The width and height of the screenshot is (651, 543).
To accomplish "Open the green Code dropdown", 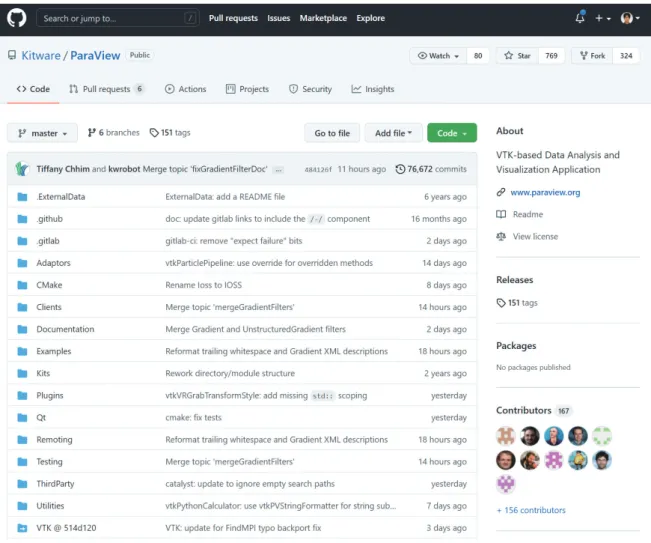I will click(452, 133).
